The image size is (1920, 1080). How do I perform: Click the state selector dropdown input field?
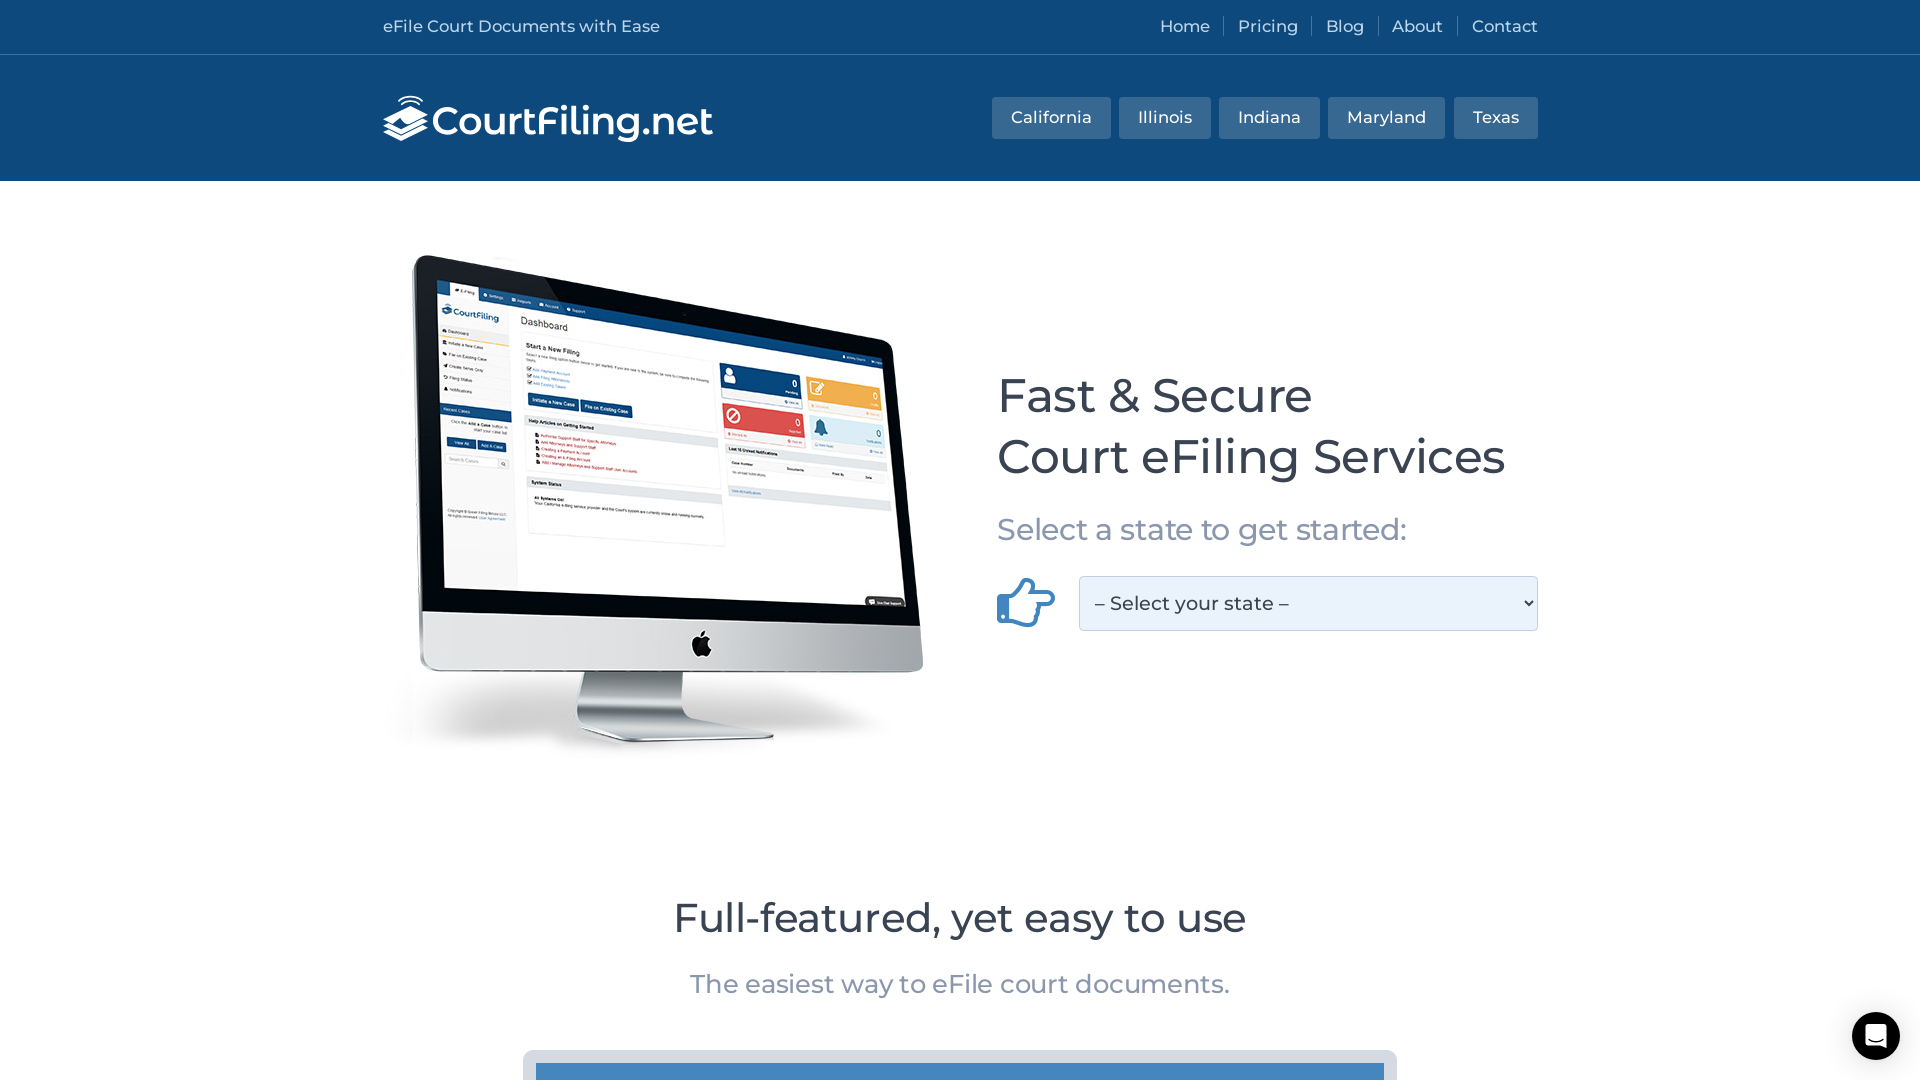[x=1307, y=603]
